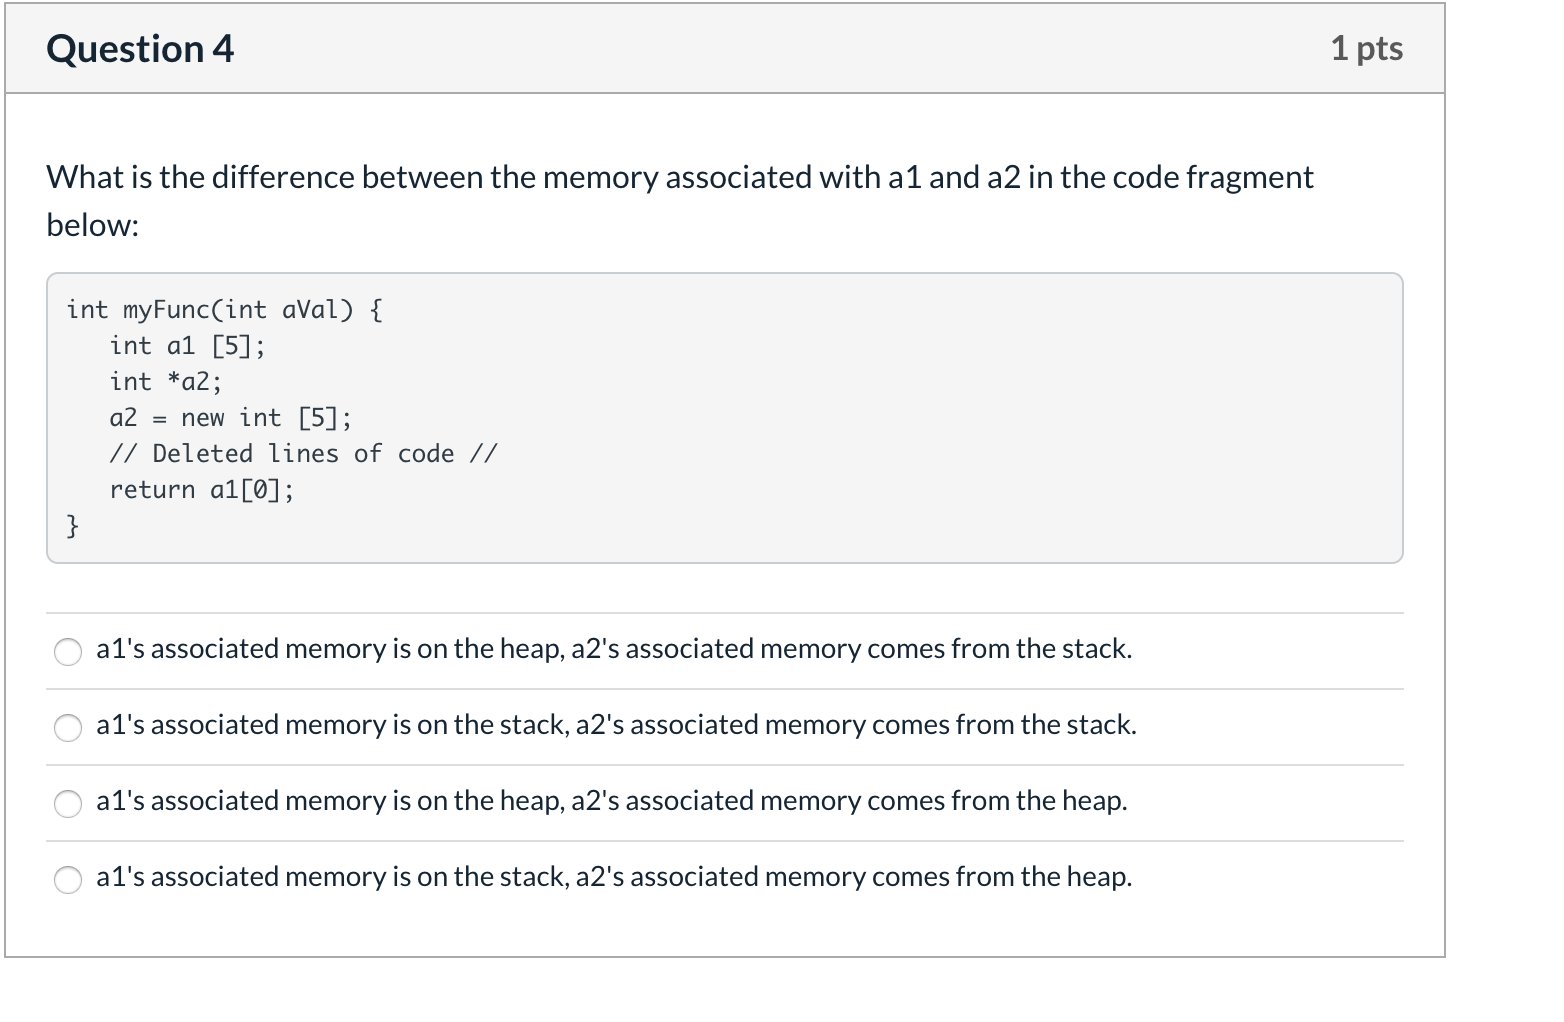Click the question prompt about a1 and a2 memory
1564x1022 pixels.
tap(680, 178)
